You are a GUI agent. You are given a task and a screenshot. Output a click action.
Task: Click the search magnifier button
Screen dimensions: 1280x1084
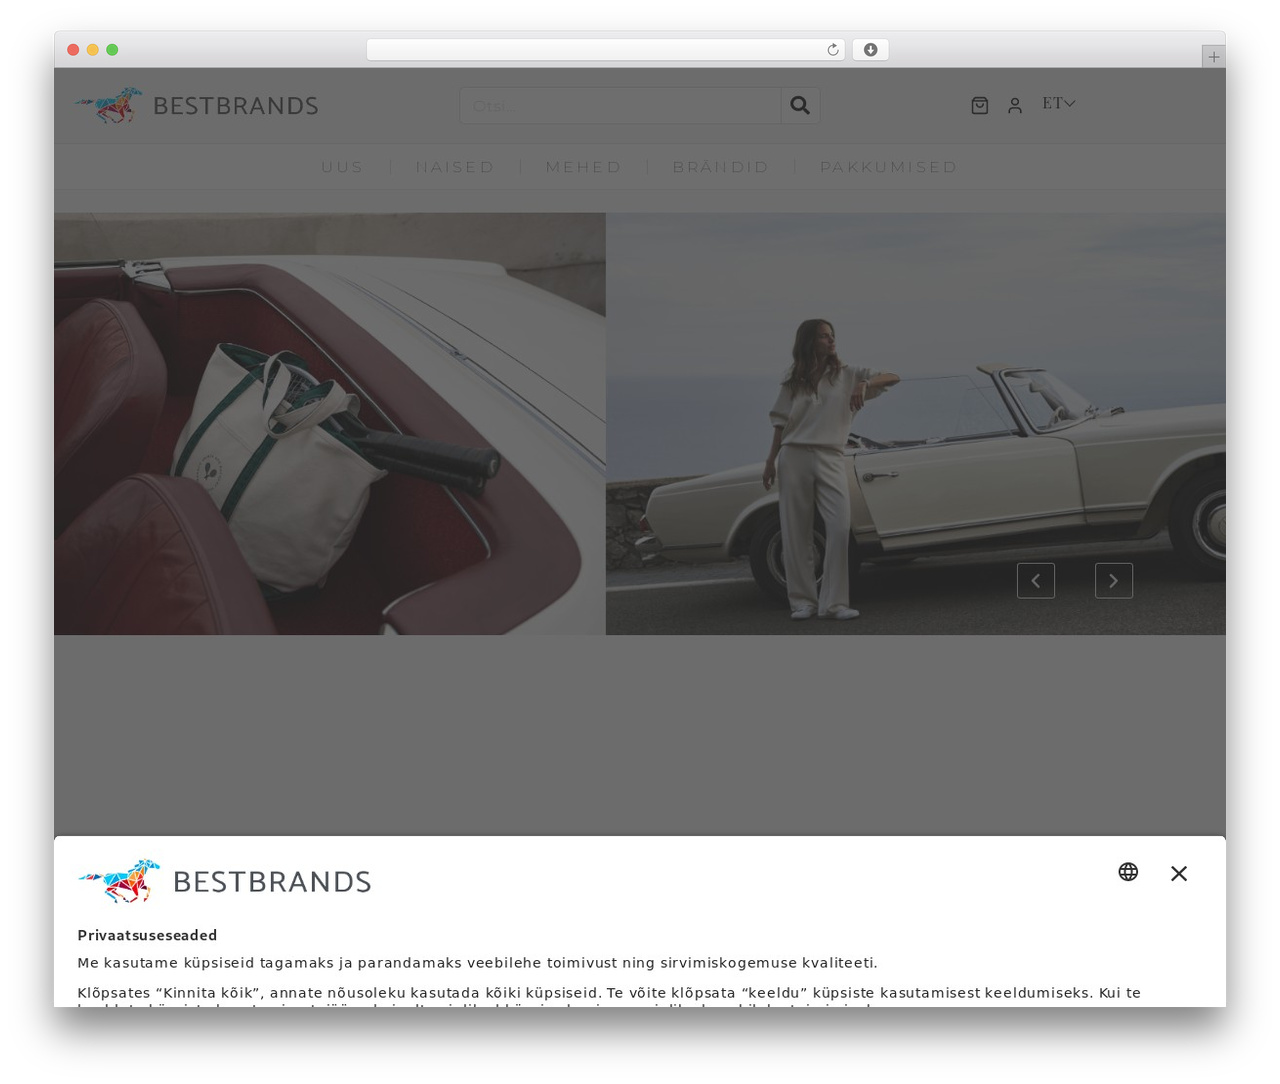(x=800, y=105)
